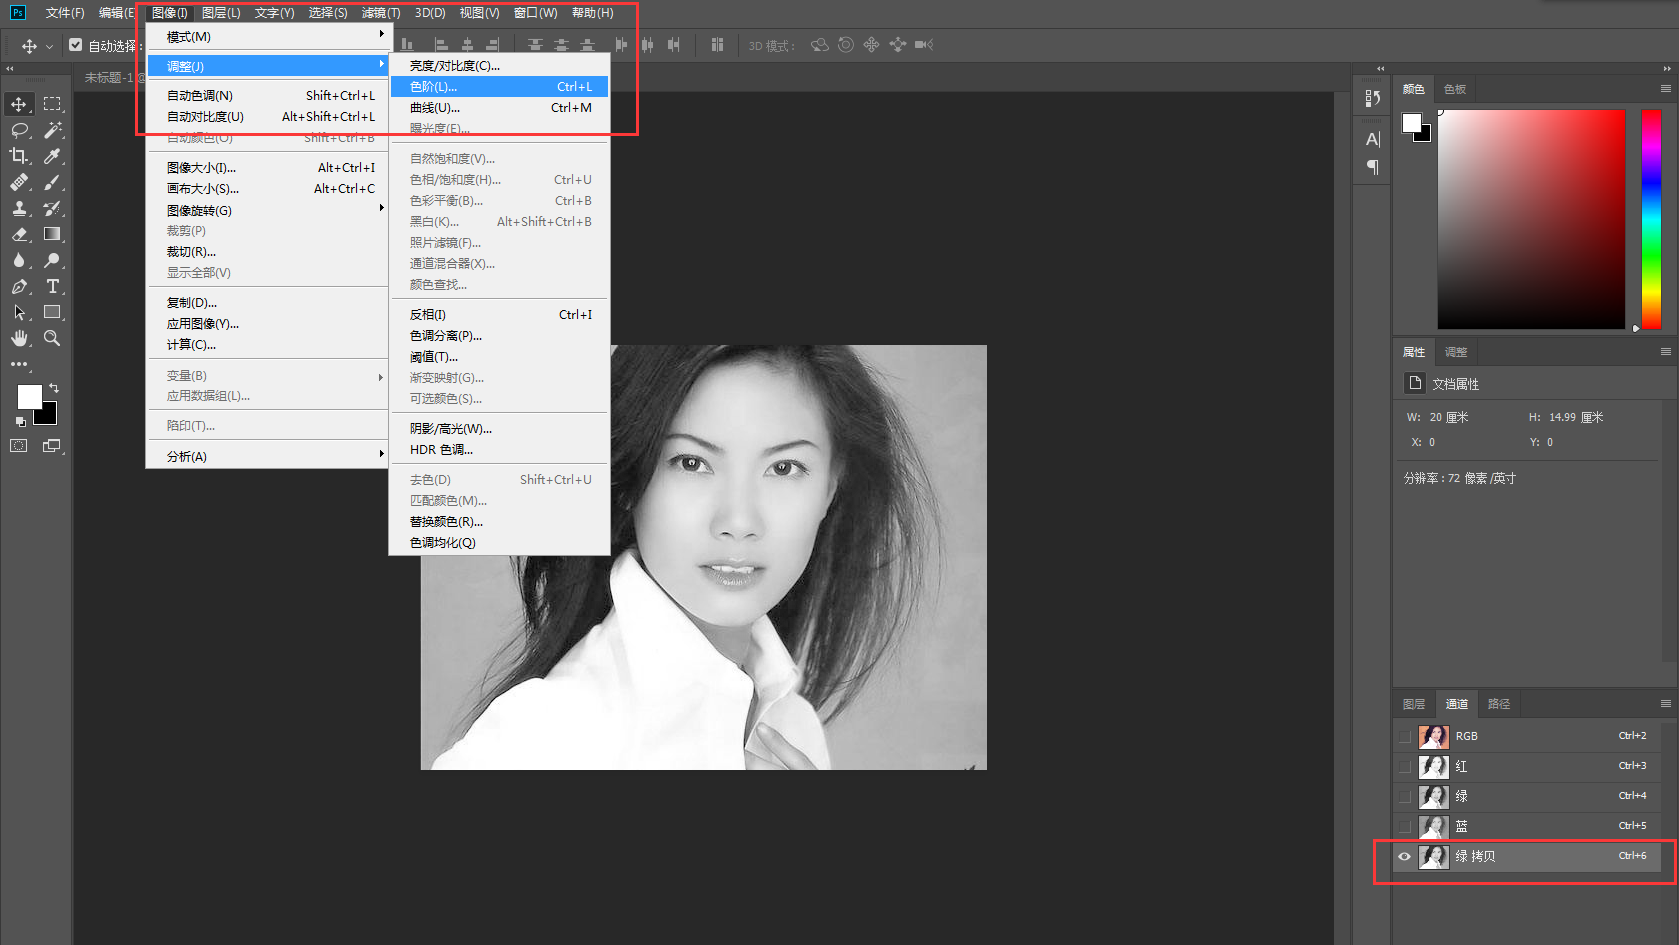This screenshot has height=945, width=1679.
Task: Show the RGB channel visibility box
Action: click(1405, 736)
